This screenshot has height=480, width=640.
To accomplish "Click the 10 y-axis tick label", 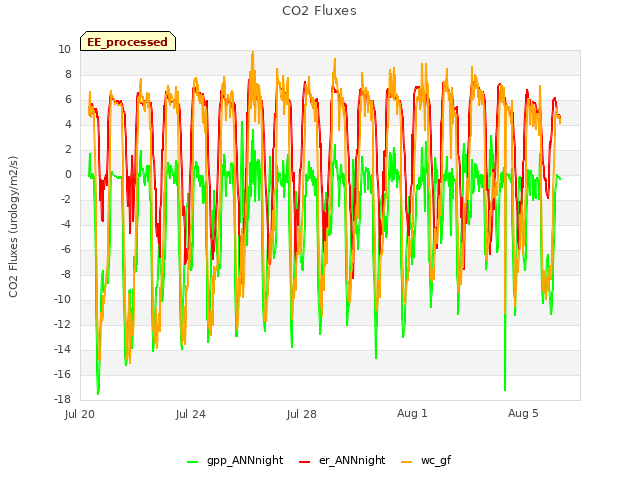I will coord(64,49).
